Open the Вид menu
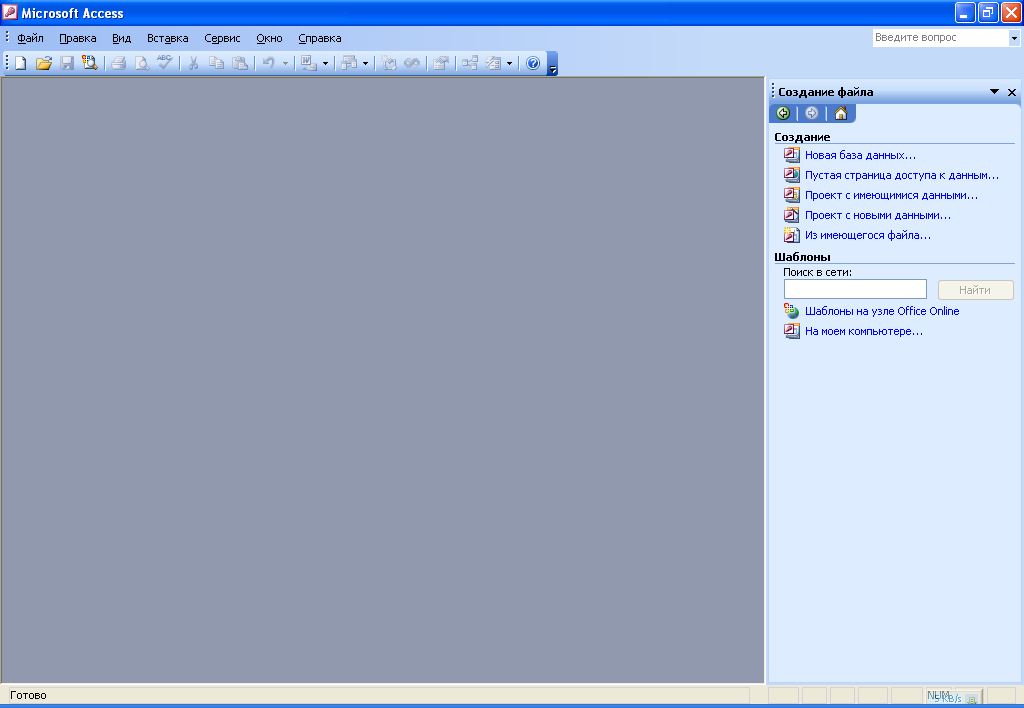Viewport: 1024px width, 708px height. click(x=121, y=38)
